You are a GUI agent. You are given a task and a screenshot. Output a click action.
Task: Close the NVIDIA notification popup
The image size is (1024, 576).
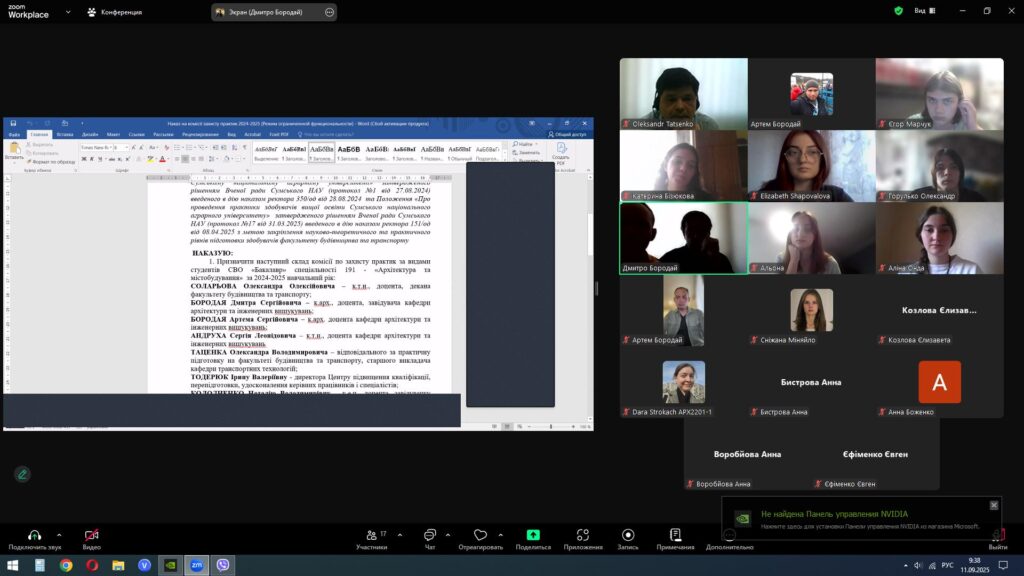click(994, 505)
